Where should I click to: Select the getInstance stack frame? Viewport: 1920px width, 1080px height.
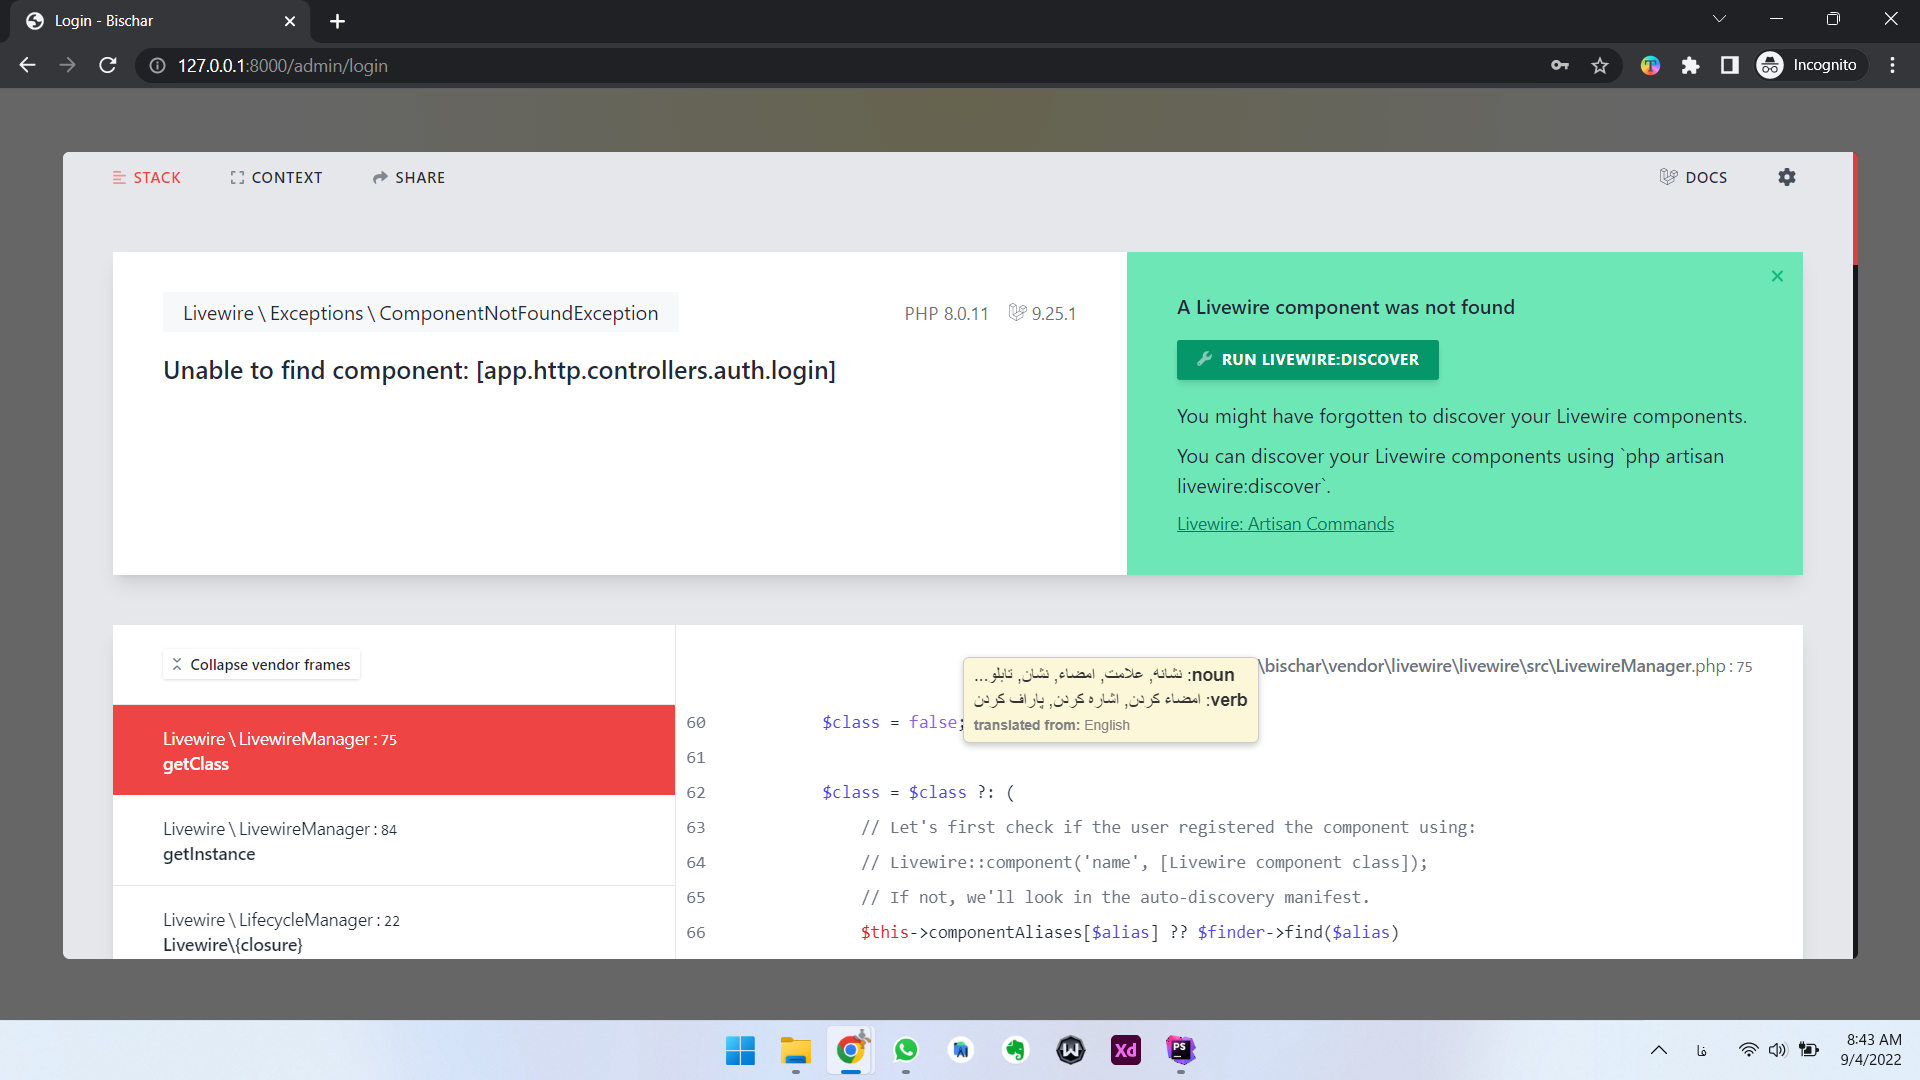[x=279, y=841]
